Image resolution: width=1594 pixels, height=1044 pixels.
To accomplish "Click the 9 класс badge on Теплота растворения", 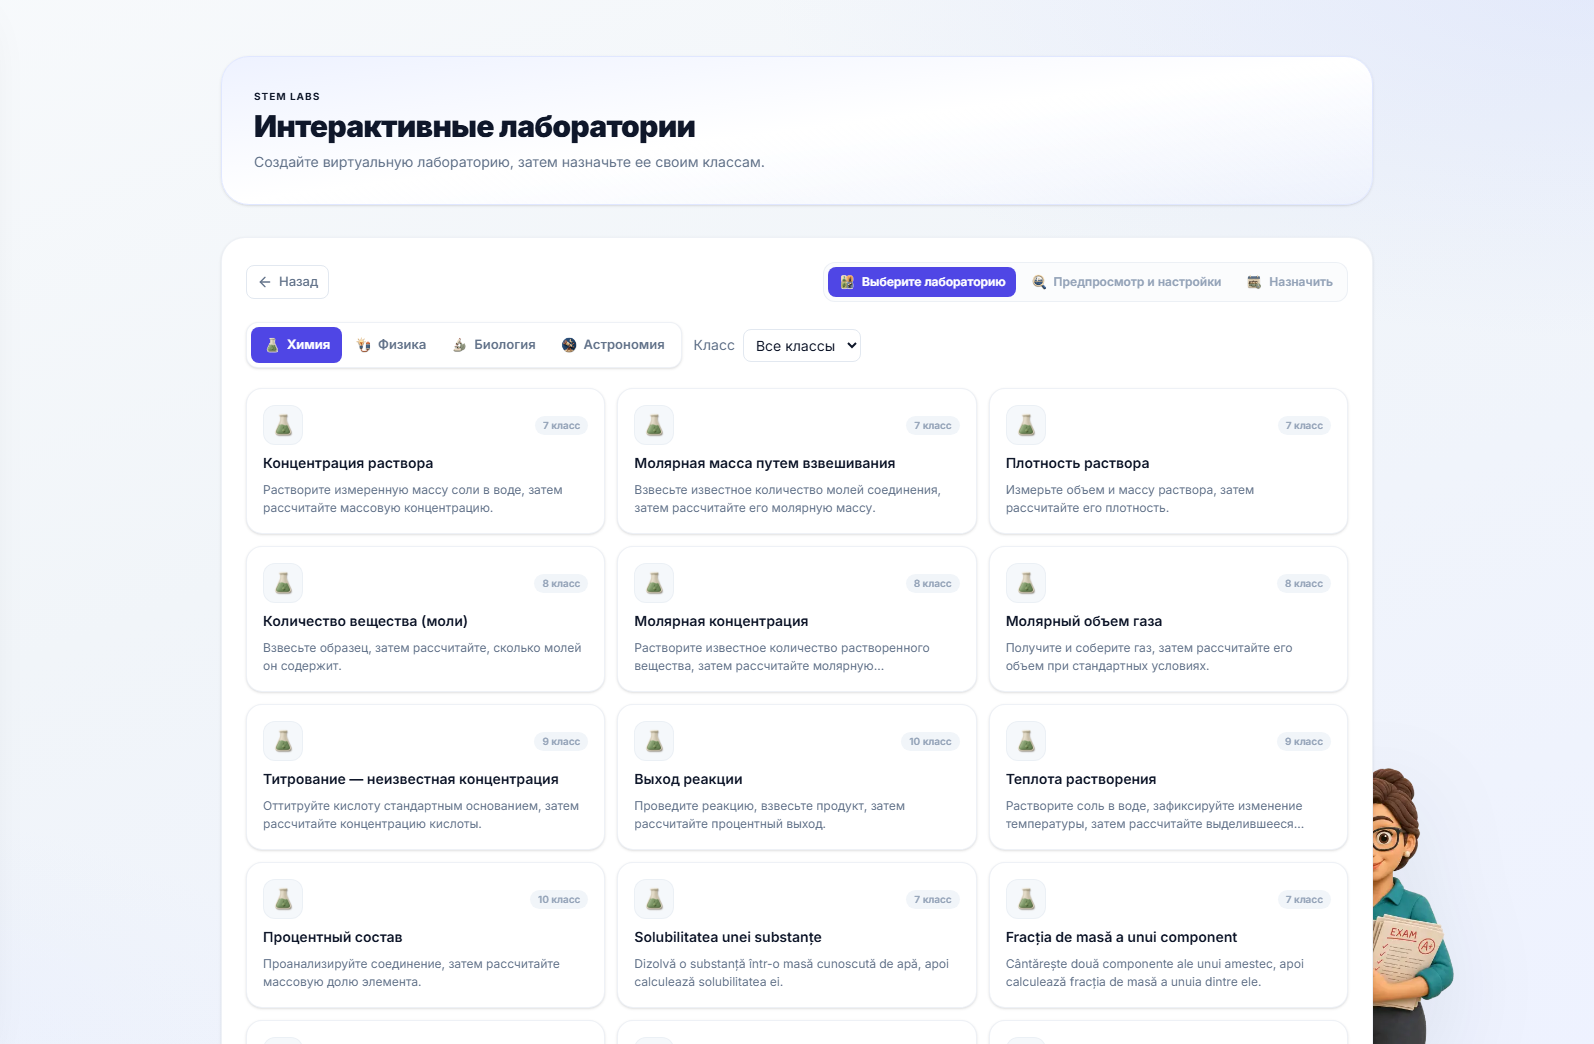I will (1304, 742).
